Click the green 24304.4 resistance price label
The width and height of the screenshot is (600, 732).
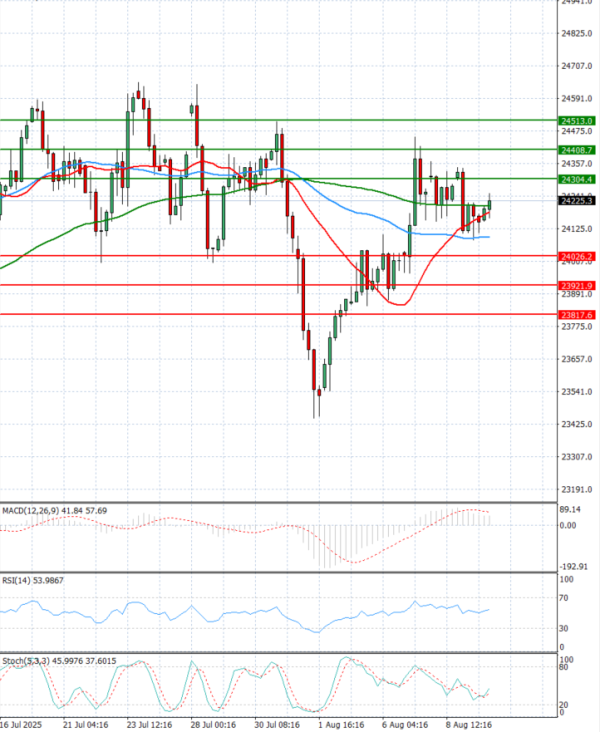pos(577,179)
